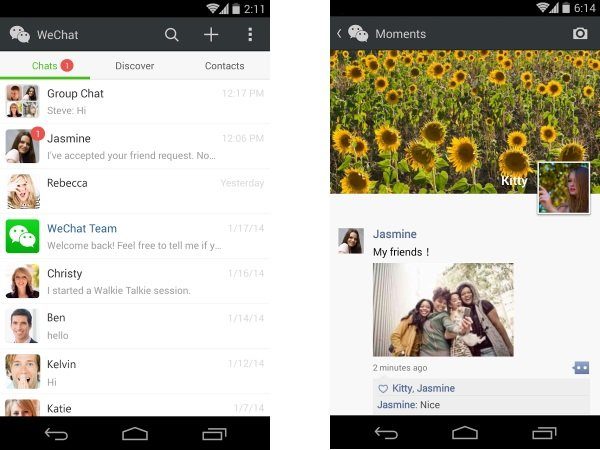
Task: Tap Kitty's profile picture on cover
Action: point(564,188)
